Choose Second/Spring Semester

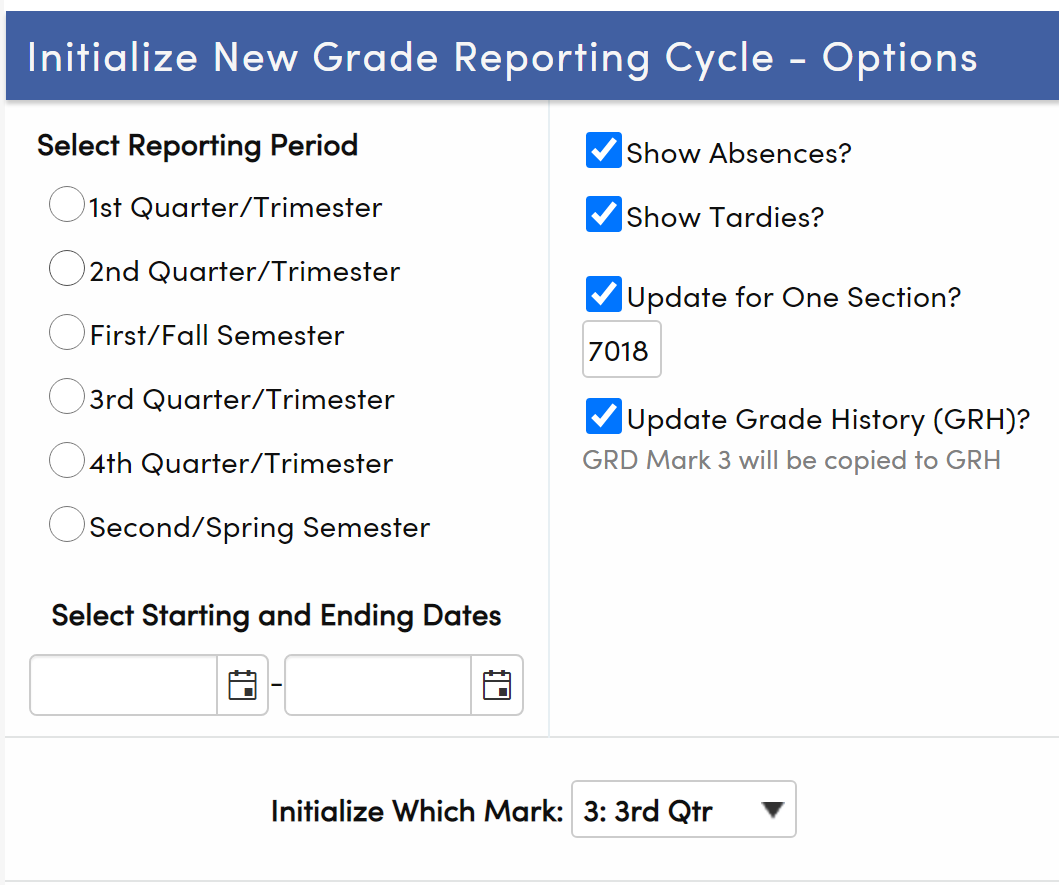pyautogui.click(x=66, y=524)
